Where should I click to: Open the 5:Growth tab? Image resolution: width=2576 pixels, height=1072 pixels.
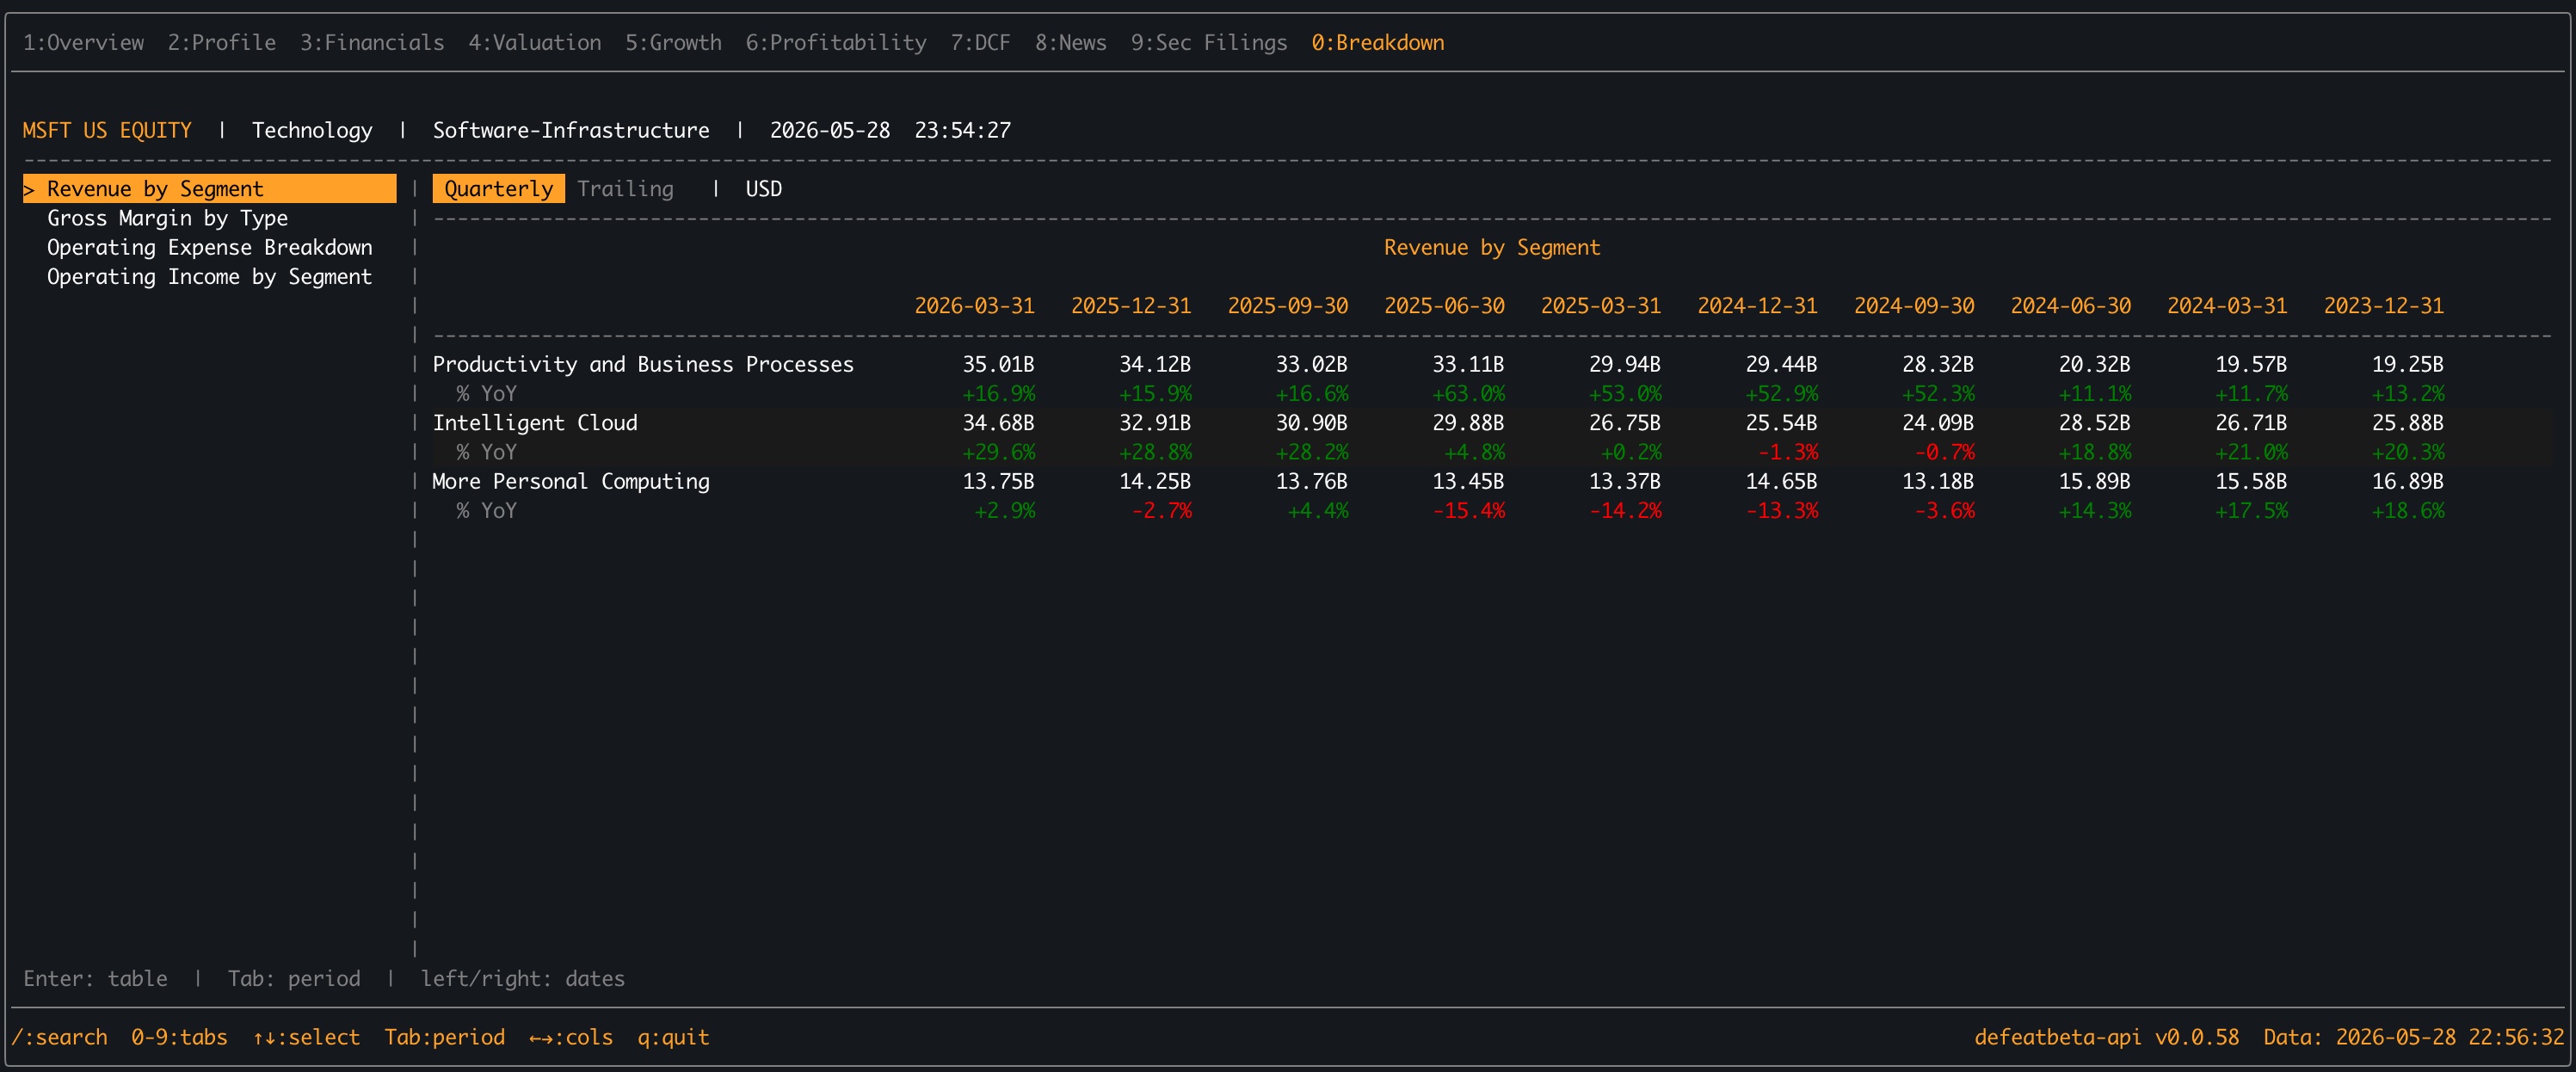point(673,43)
